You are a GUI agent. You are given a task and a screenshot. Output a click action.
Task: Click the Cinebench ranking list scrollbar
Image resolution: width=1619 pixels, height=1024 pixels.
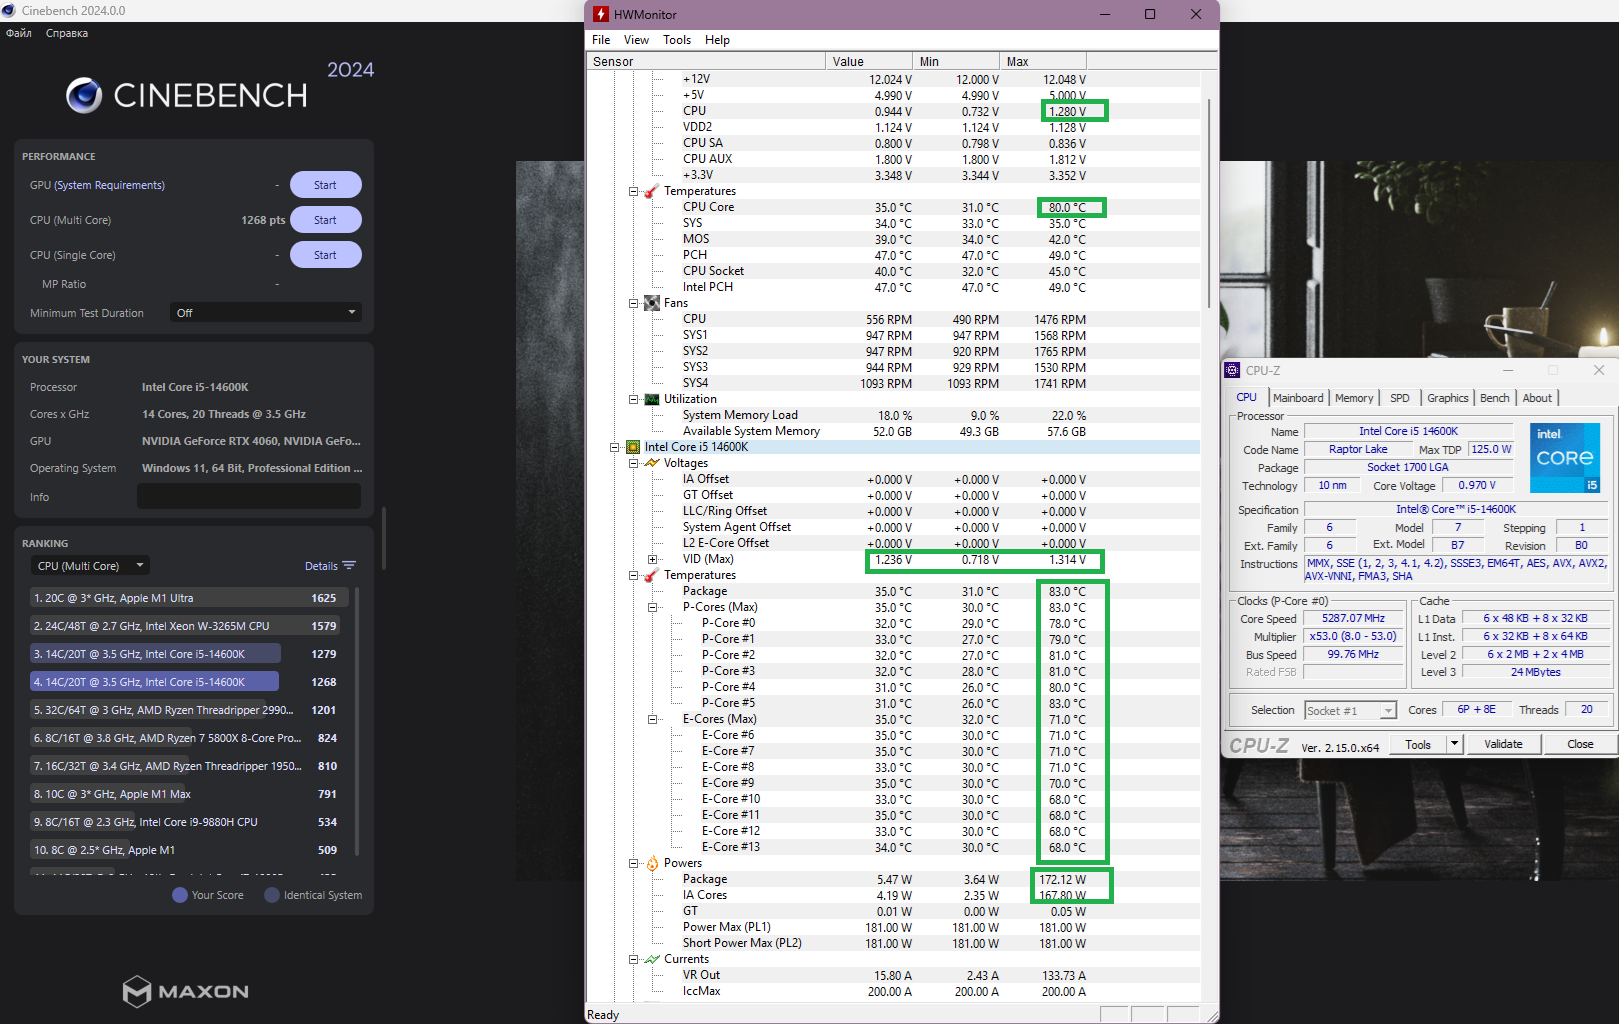pos(356,720)
